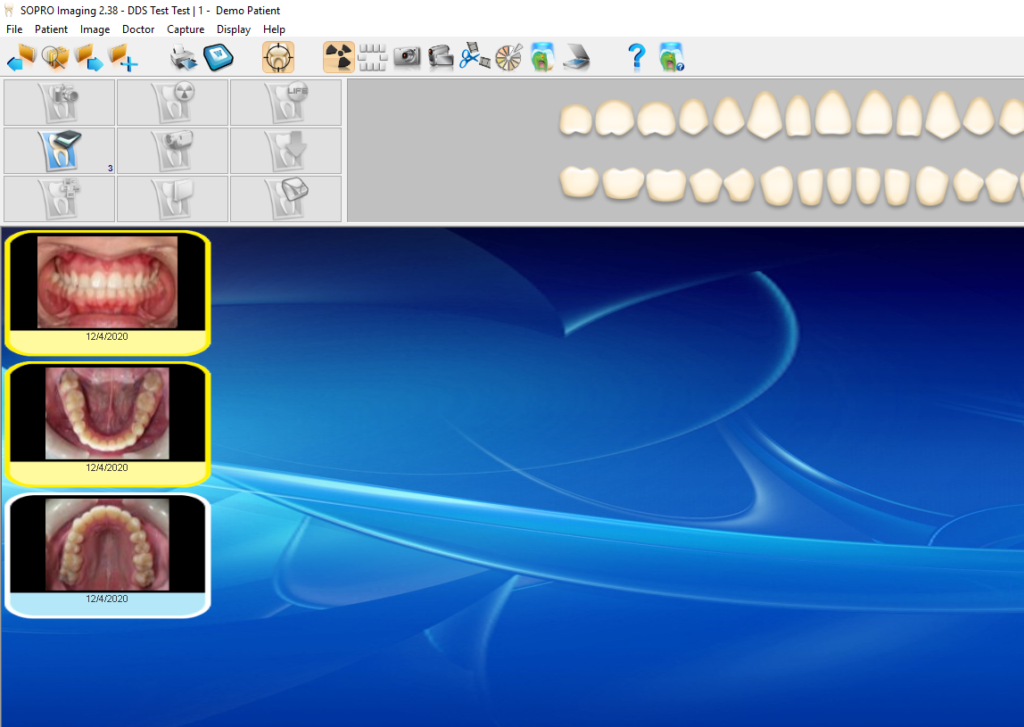Export to Word with blue W icon

218,57
